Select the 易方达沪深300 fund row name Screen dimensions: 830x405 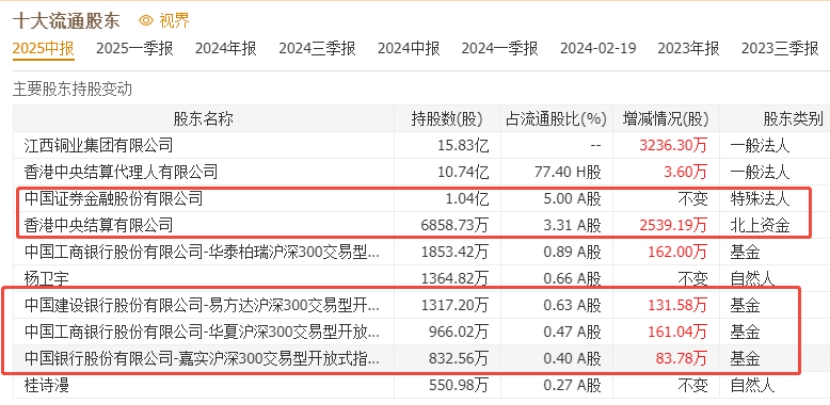pos(202,305)
